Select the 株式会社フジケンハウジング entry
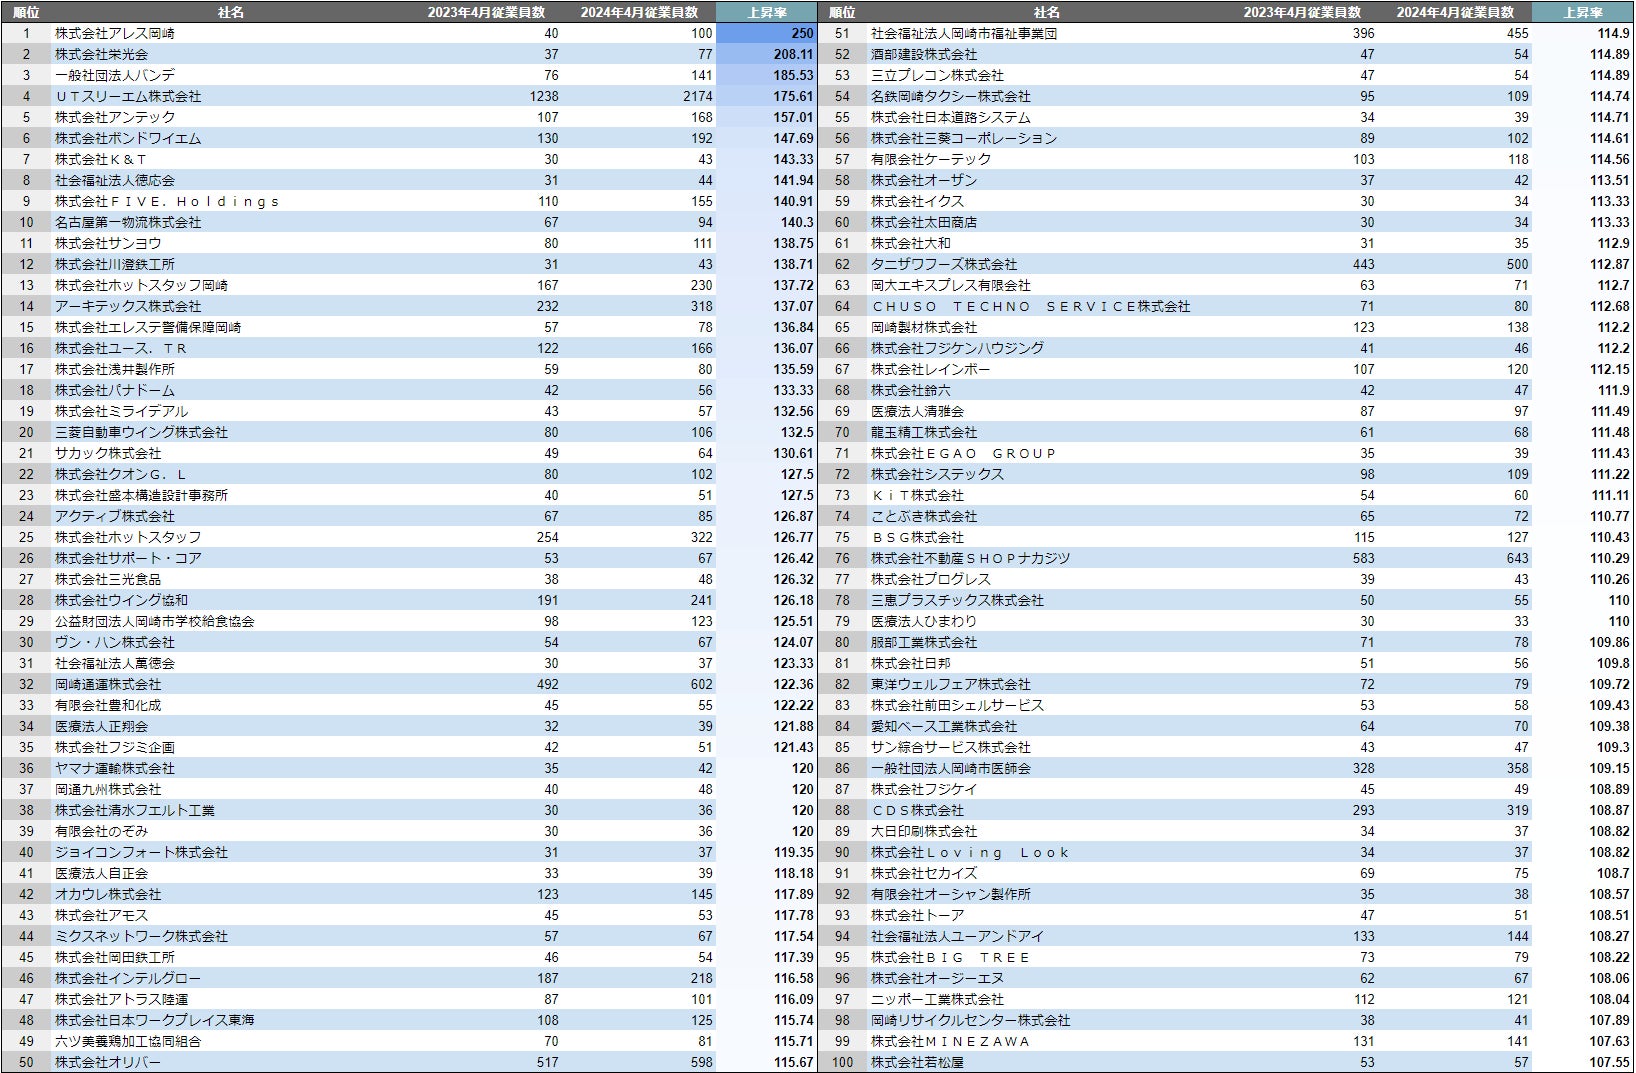The image size is (1636, 1073). pyautogui.click(x=957, y=348)
